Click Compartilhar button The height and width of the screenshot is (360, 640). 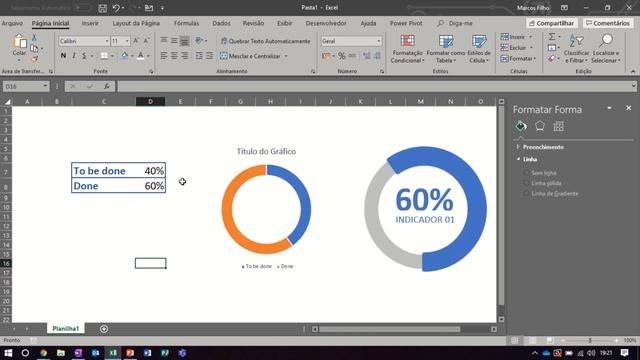click(x=551, y=23)
